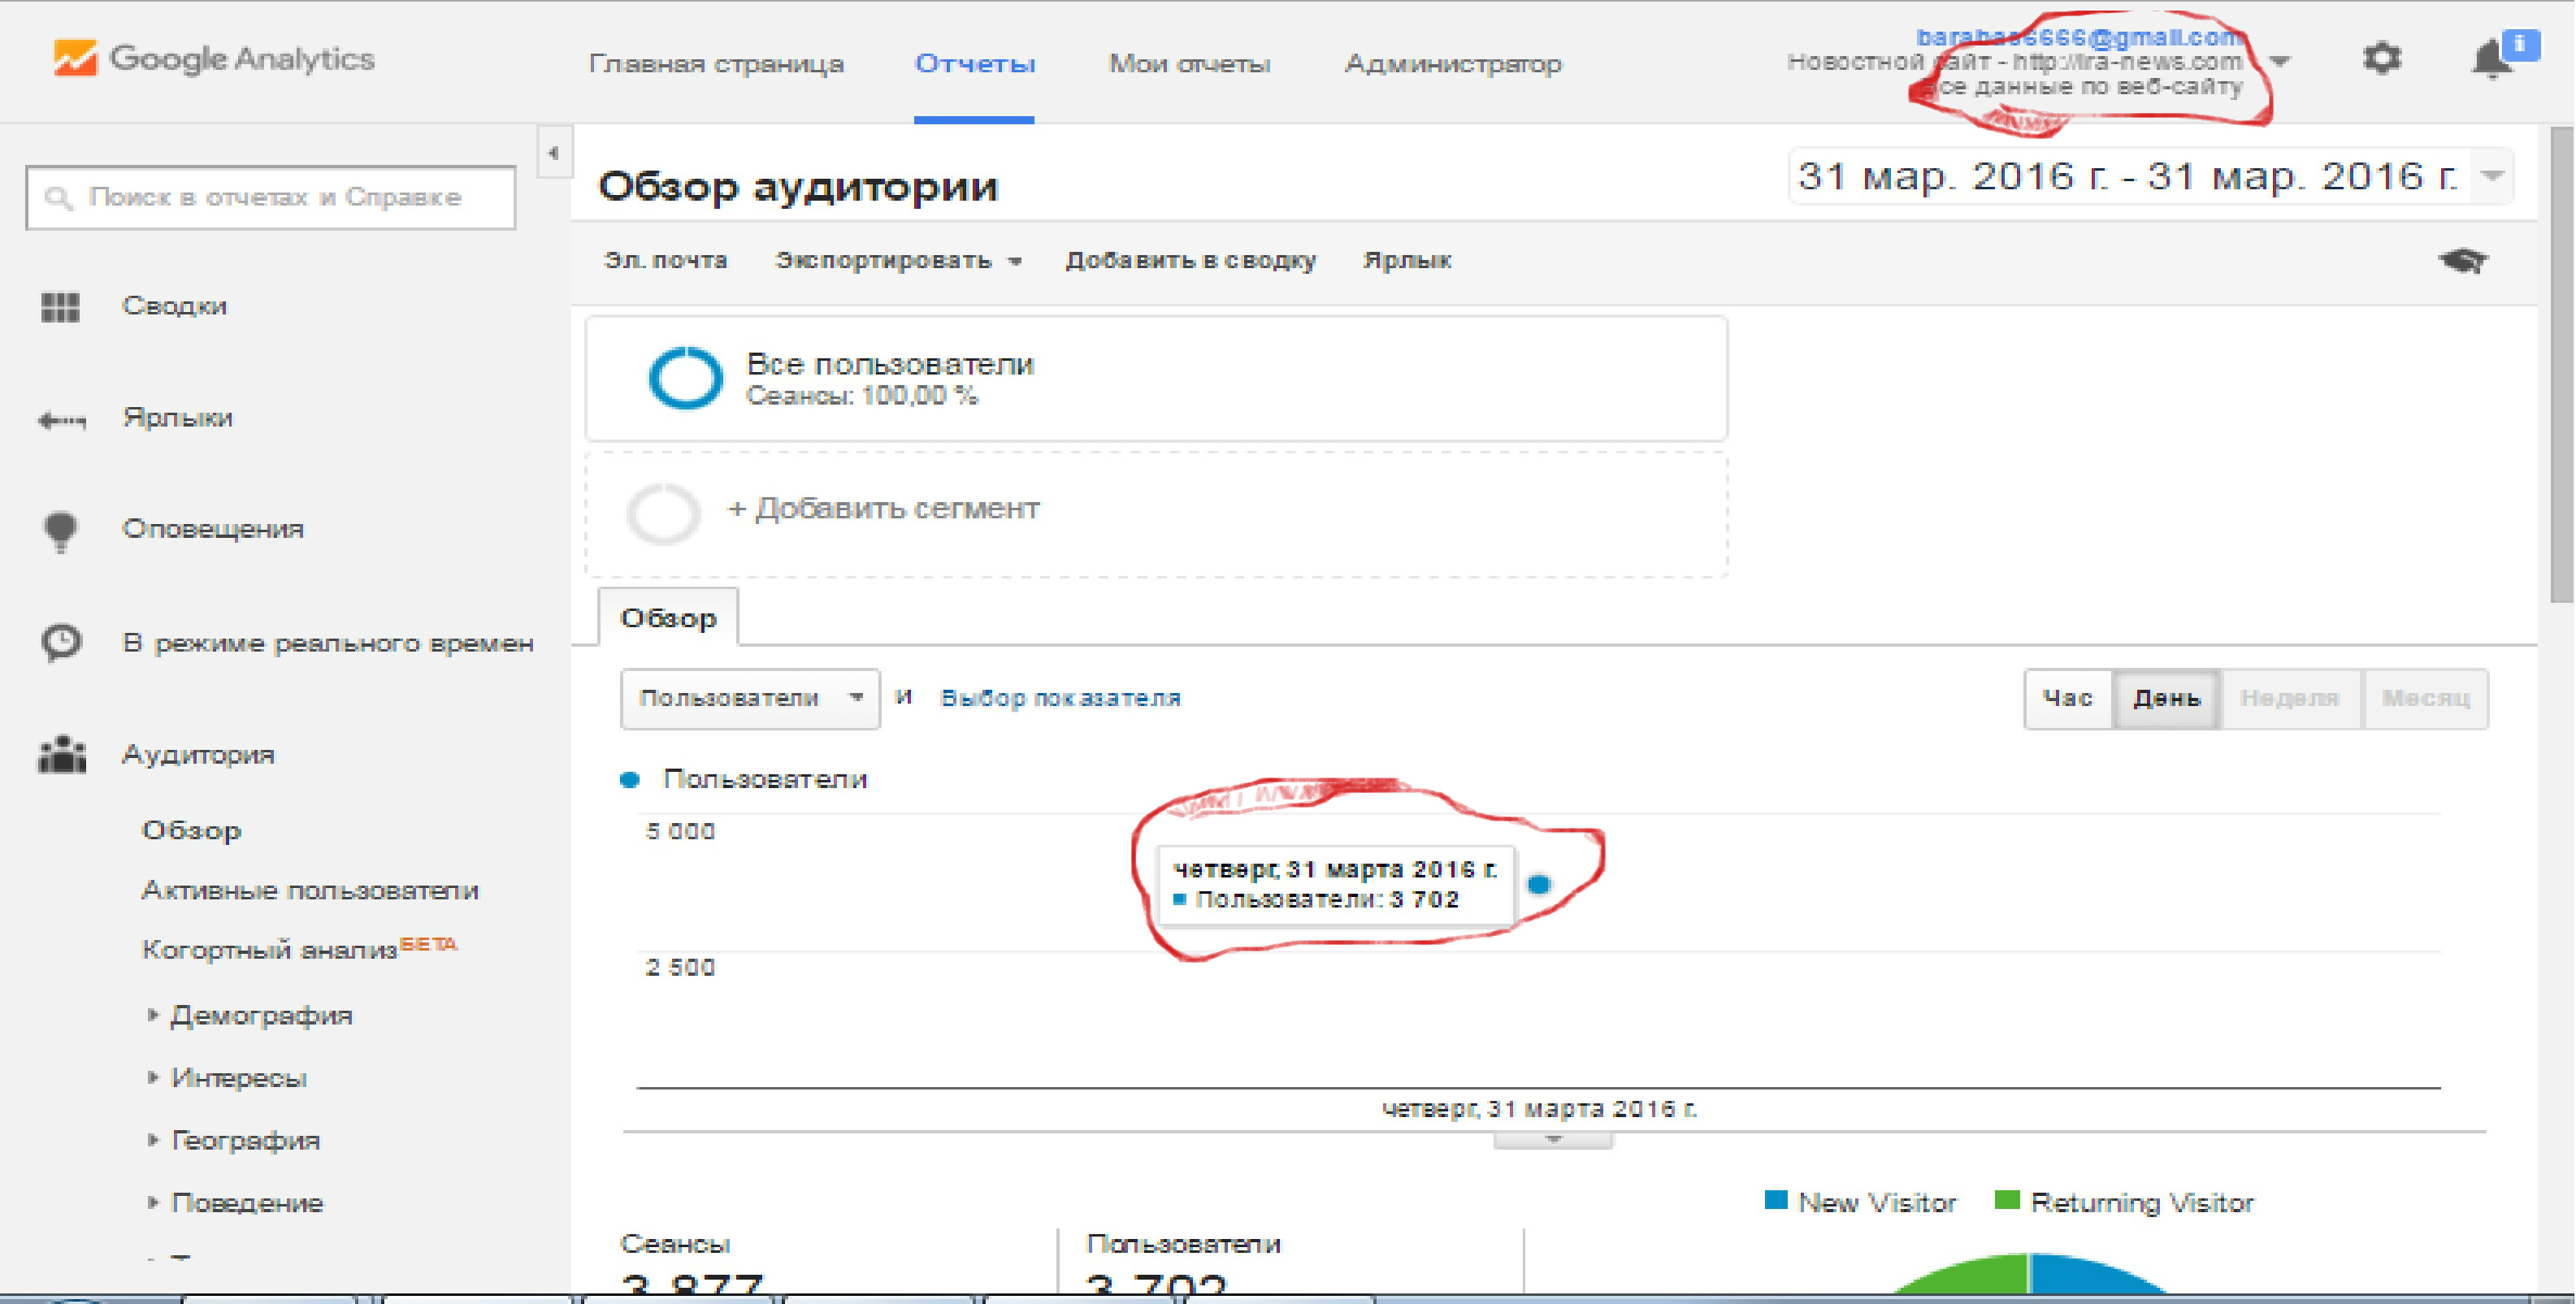Open the date range picker
This screenshot has height=1304, width=2576.
2150,177
